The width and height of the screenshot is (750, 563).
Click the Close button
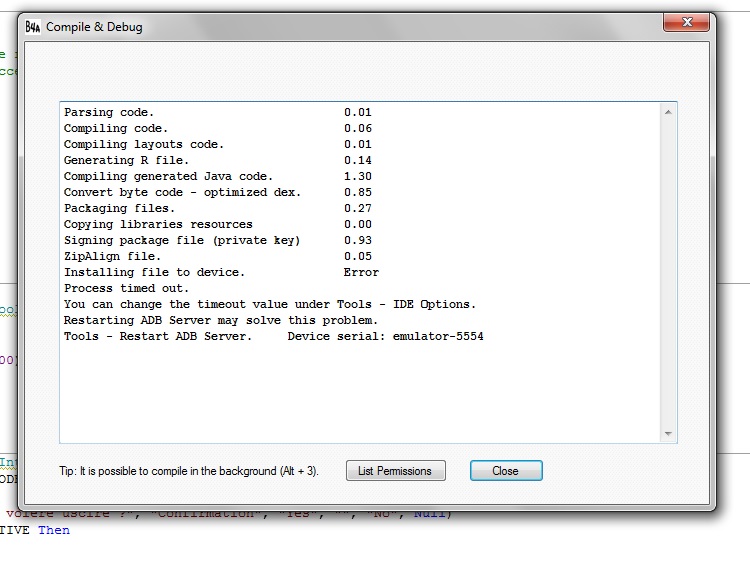506,471
